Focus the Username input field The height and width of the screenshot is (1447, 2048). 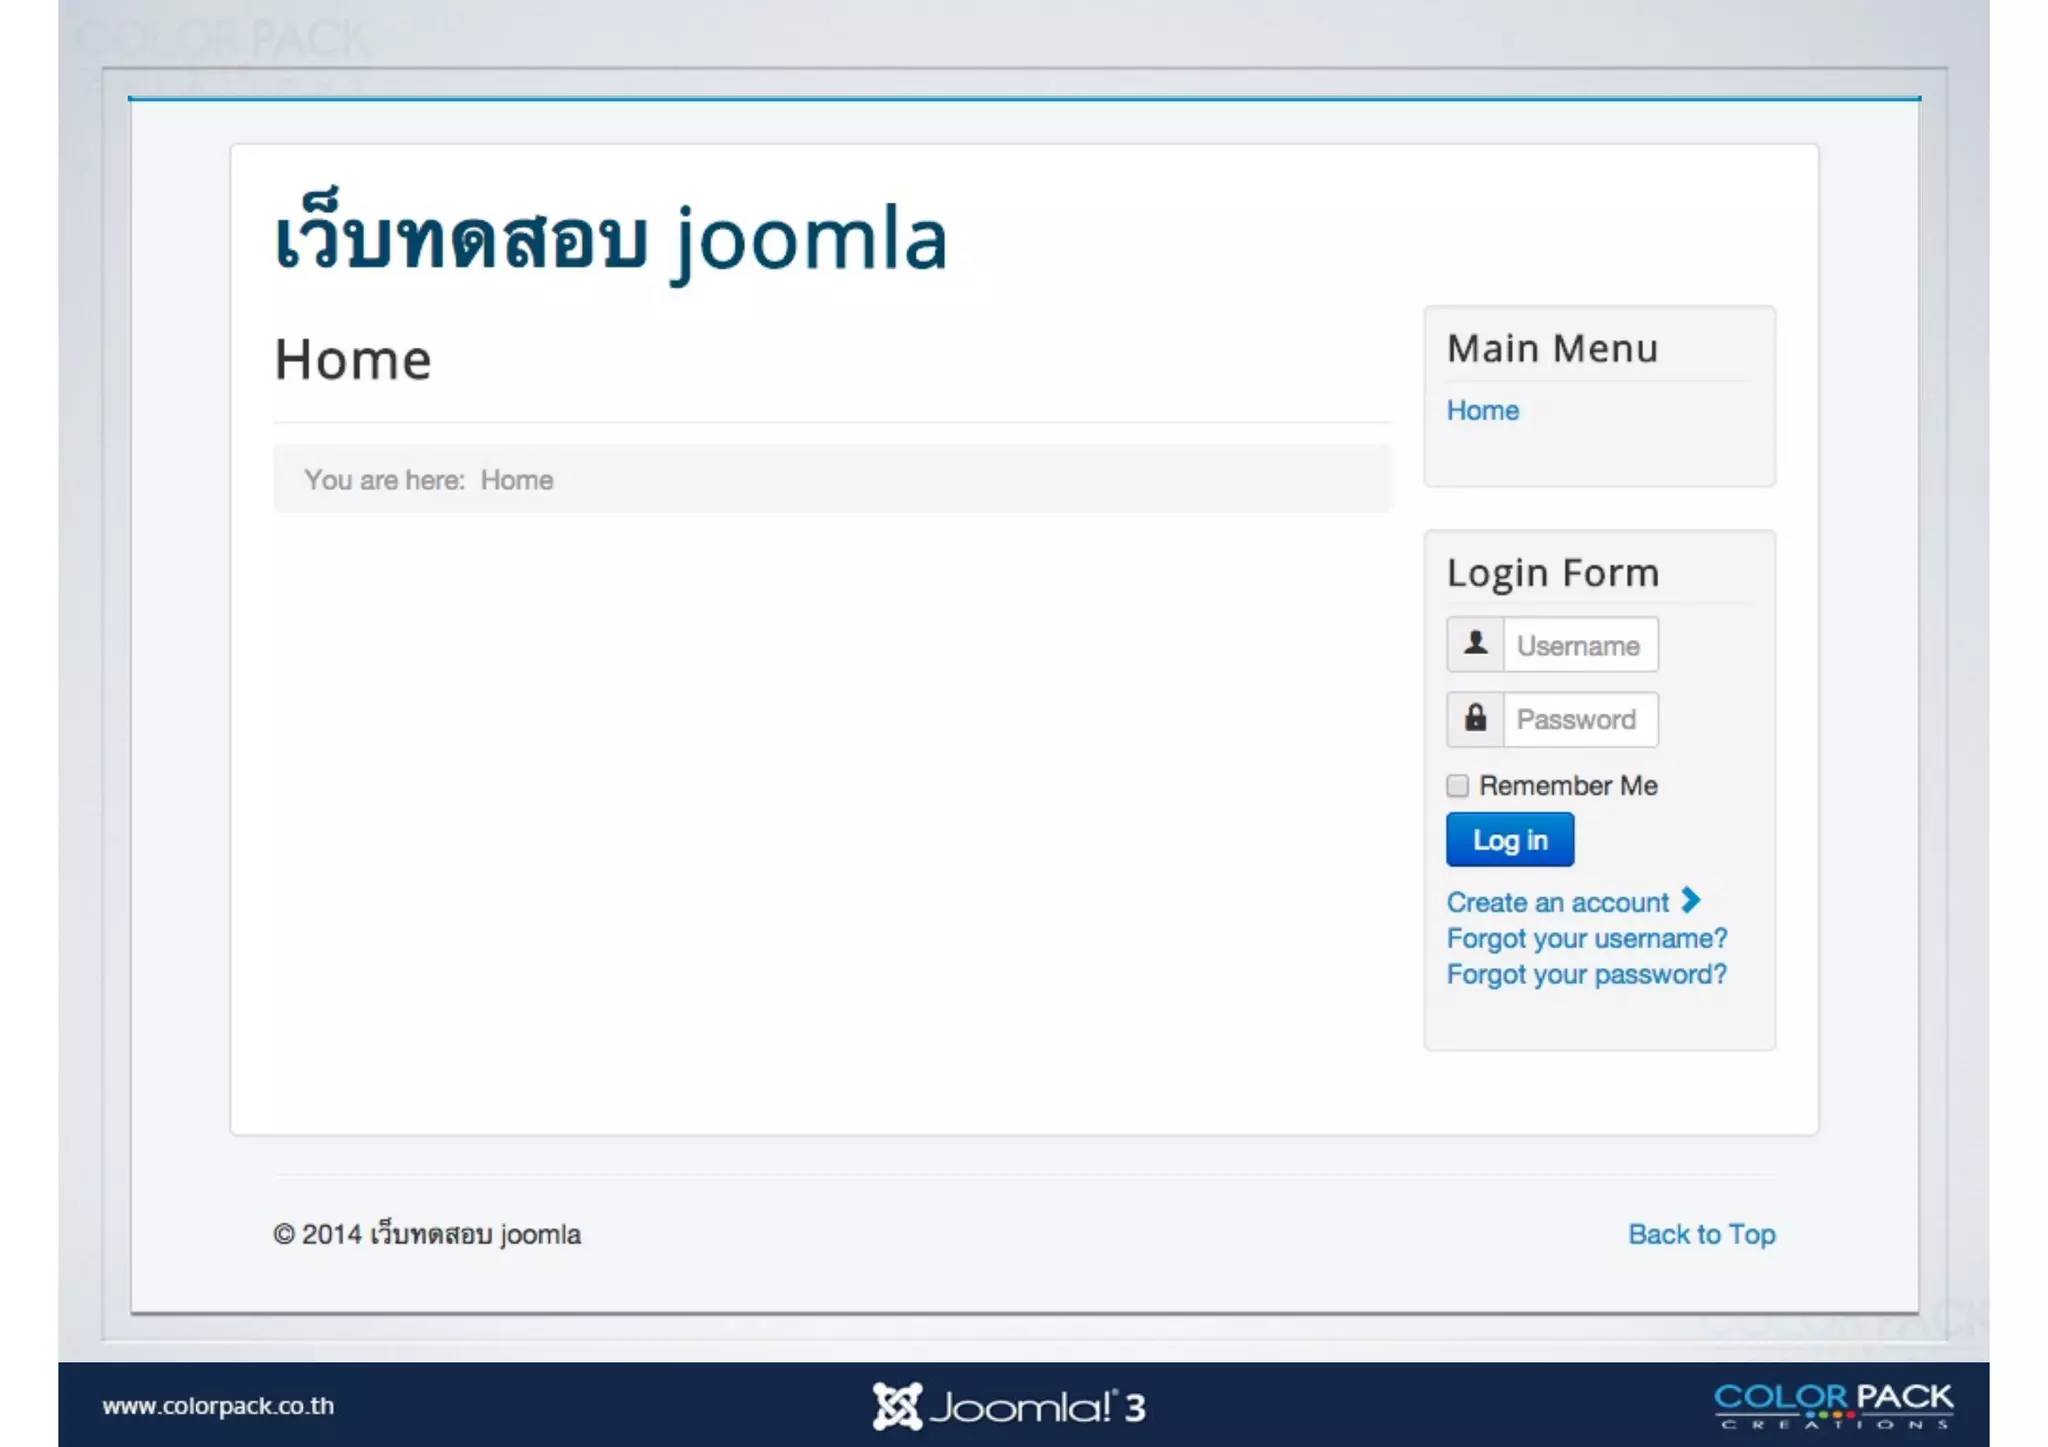[x=1580, y=645]
